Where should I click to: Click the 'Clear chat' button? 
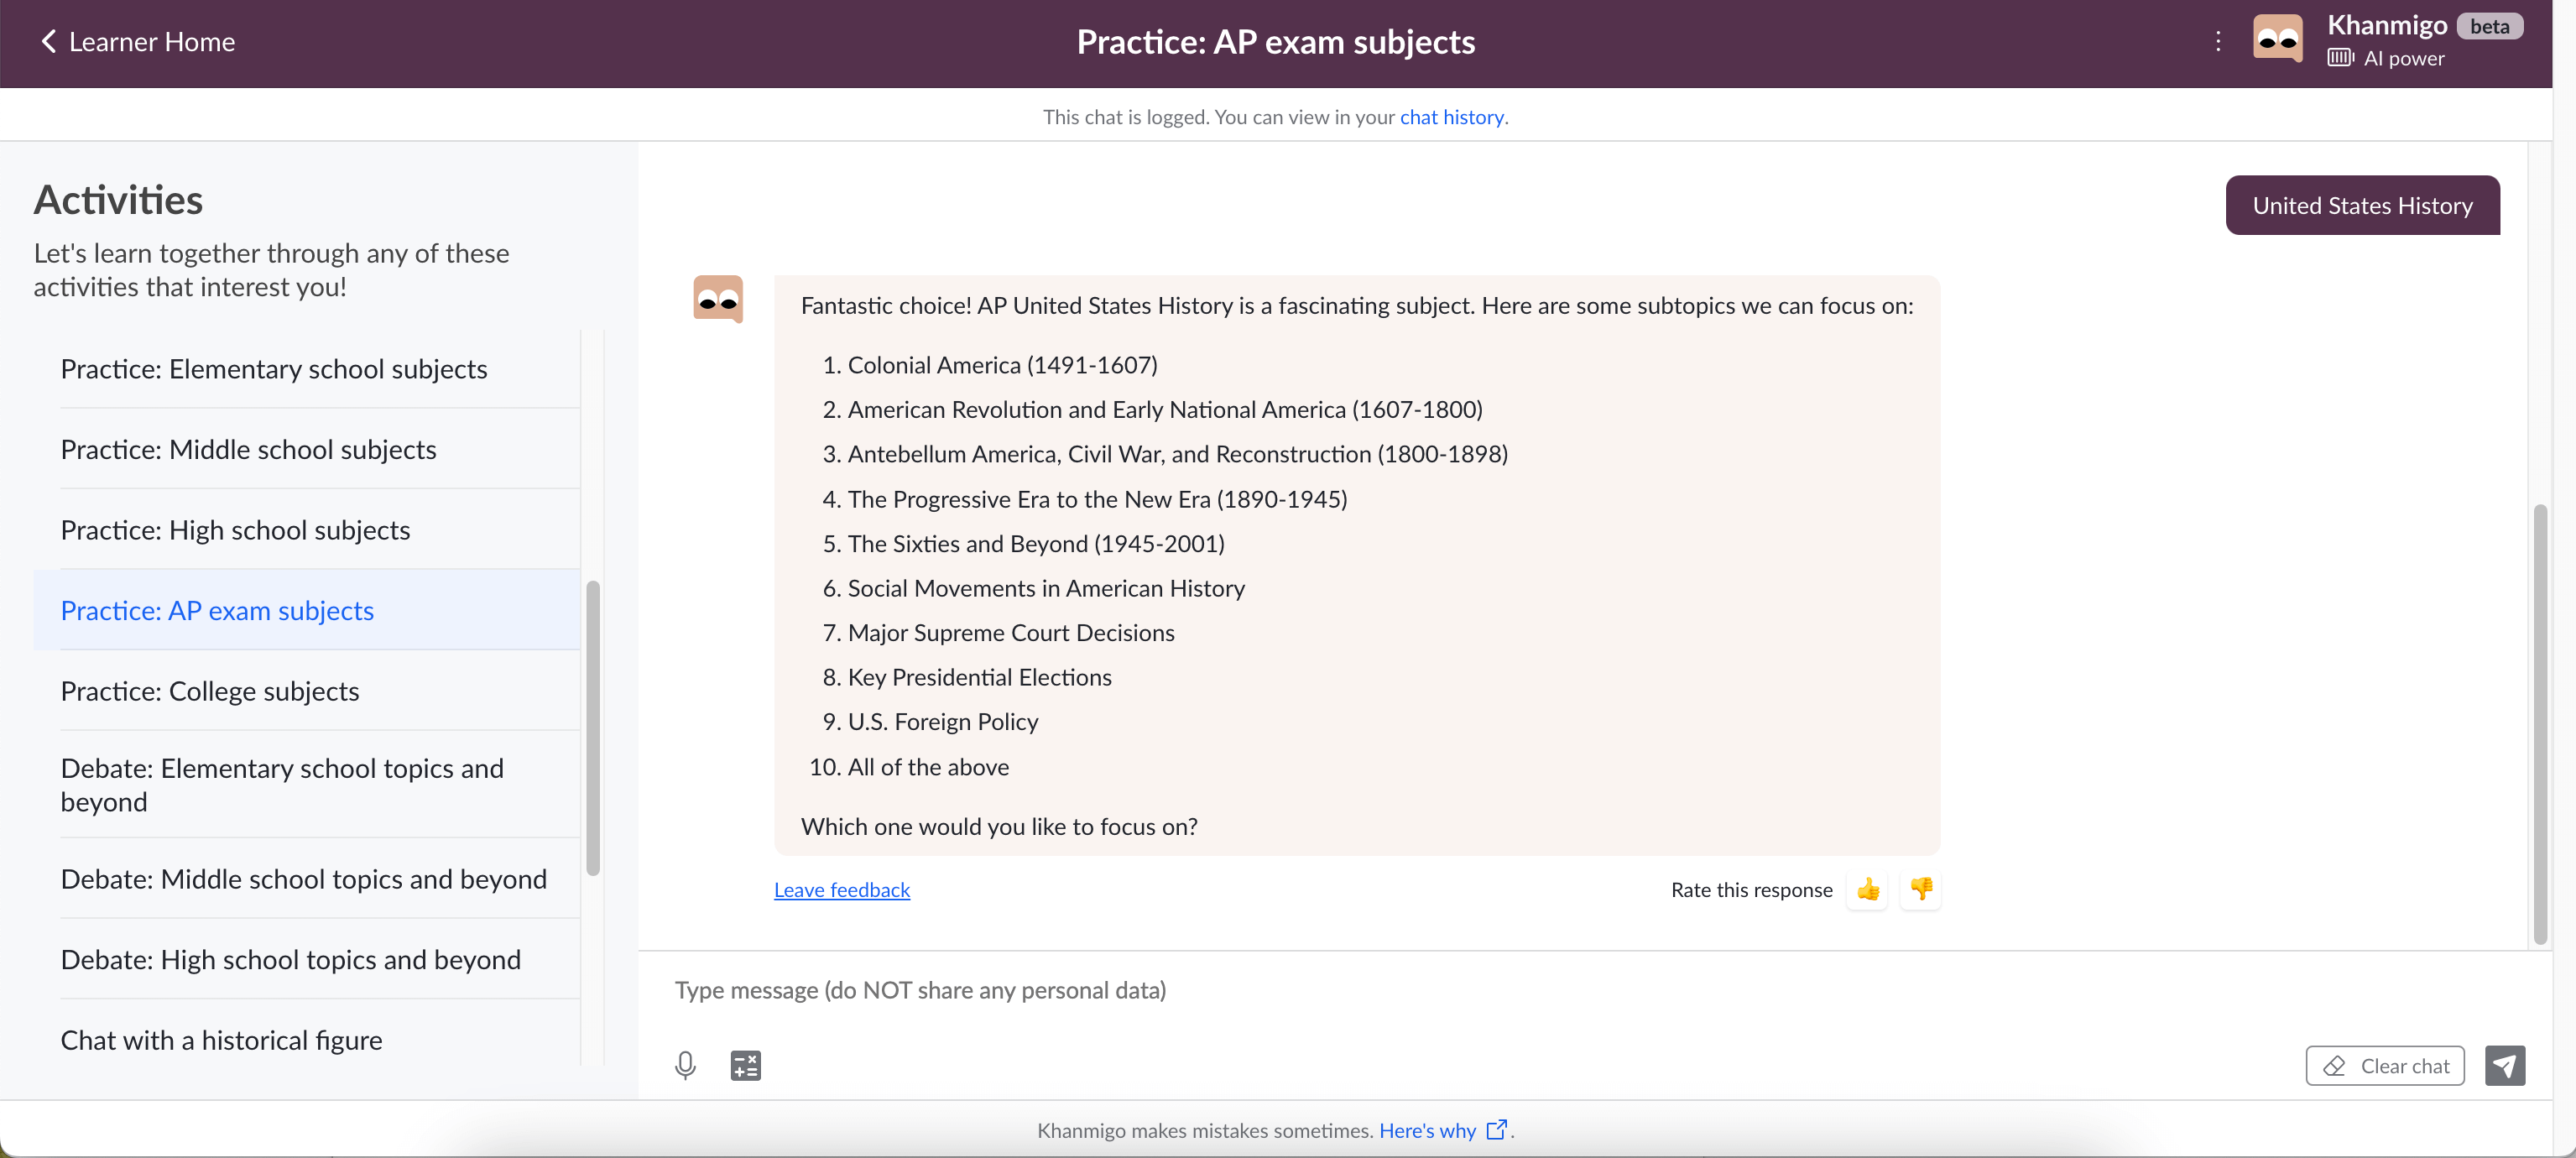2386,1064
